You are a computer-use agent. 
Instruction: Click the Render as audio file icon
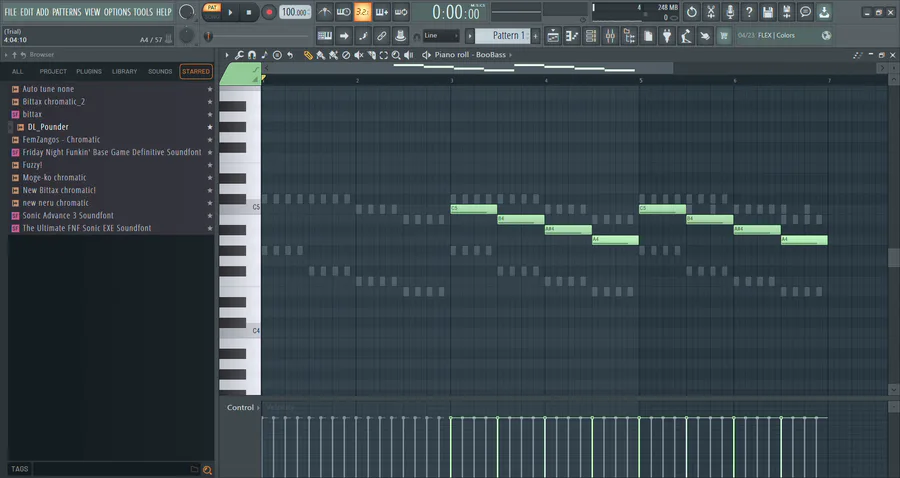pyautogui.click(x=786, y=11)
